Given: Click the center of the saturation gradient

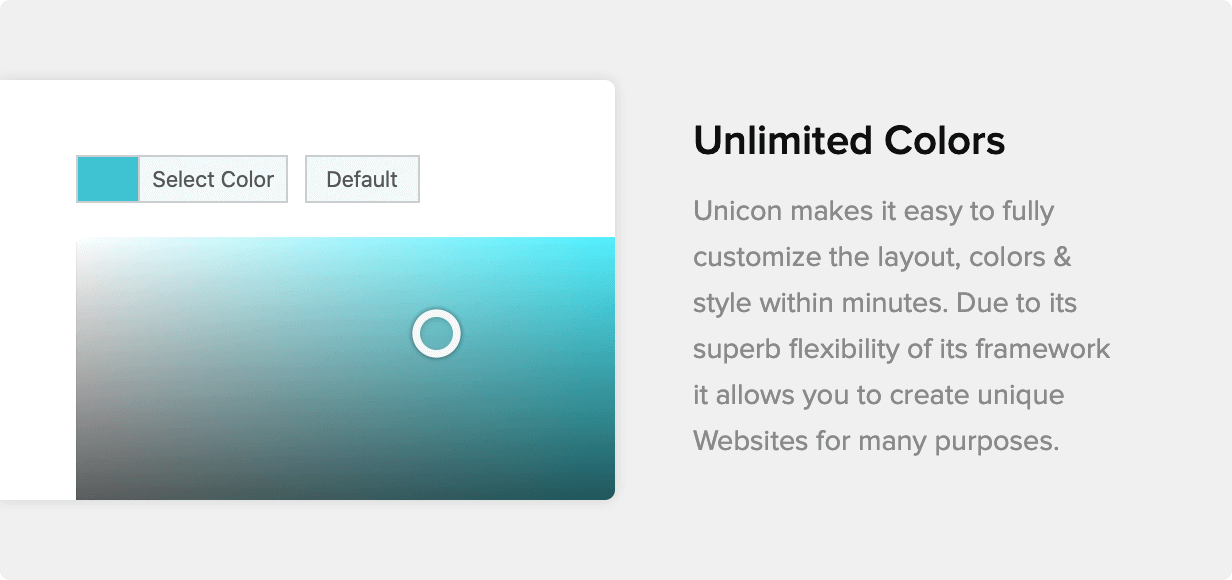Looking at the screenshot, I should tap(345, 368).
